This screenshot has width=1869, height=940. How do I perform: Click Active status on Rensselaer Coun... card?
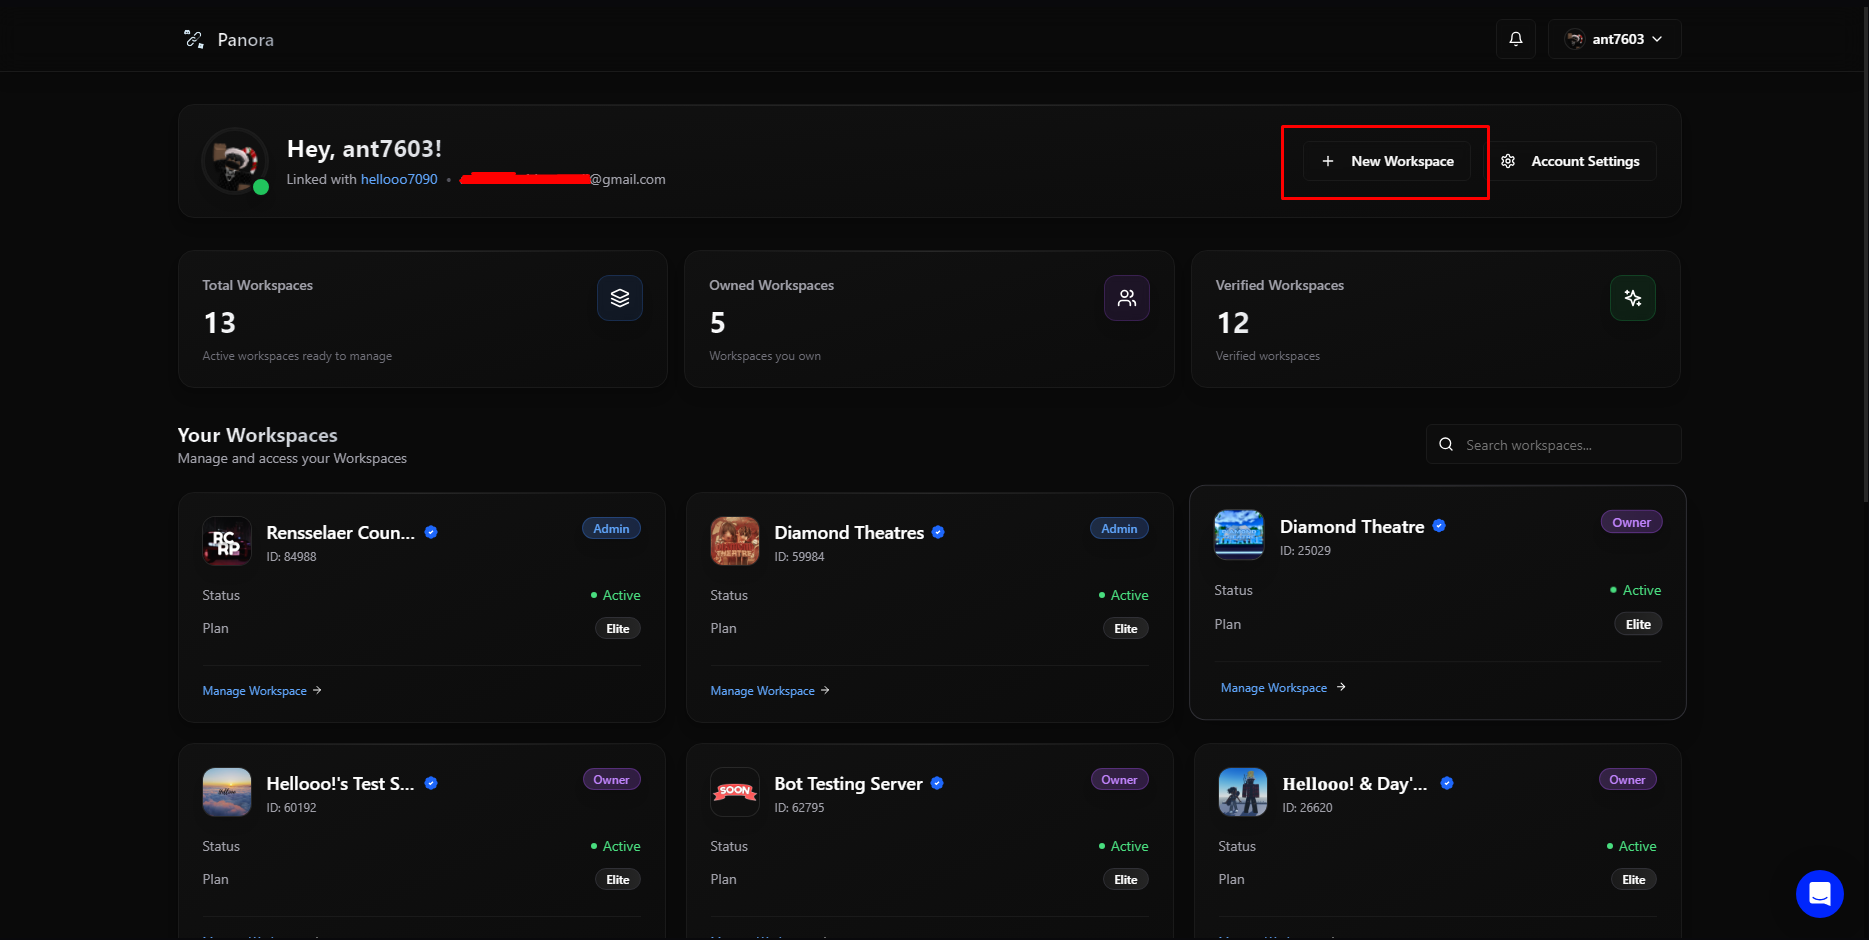tap(615, 595)
